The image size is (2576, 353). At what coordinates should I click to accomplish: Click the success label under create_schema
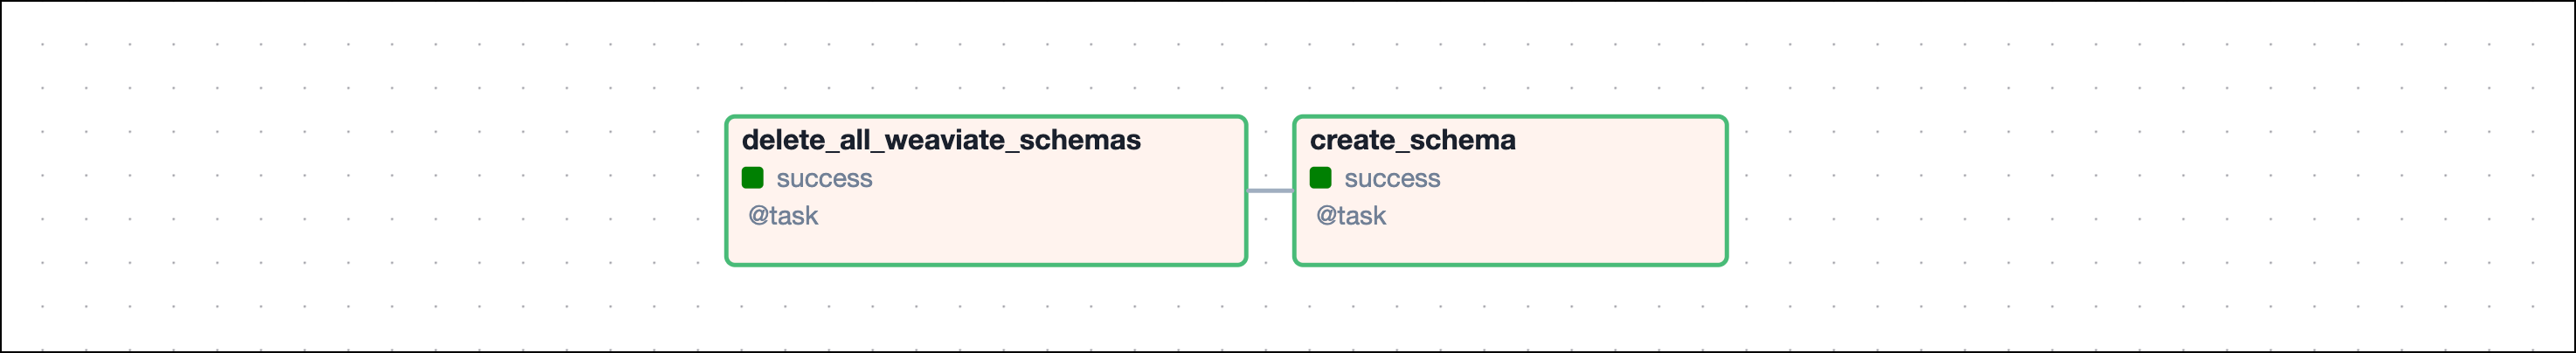(x=1392, y=179)
